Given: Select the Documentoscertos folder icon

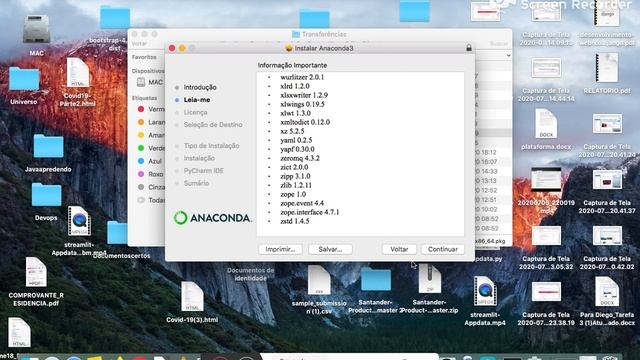Looking at the screenshot, I should (x=118, y=233).
